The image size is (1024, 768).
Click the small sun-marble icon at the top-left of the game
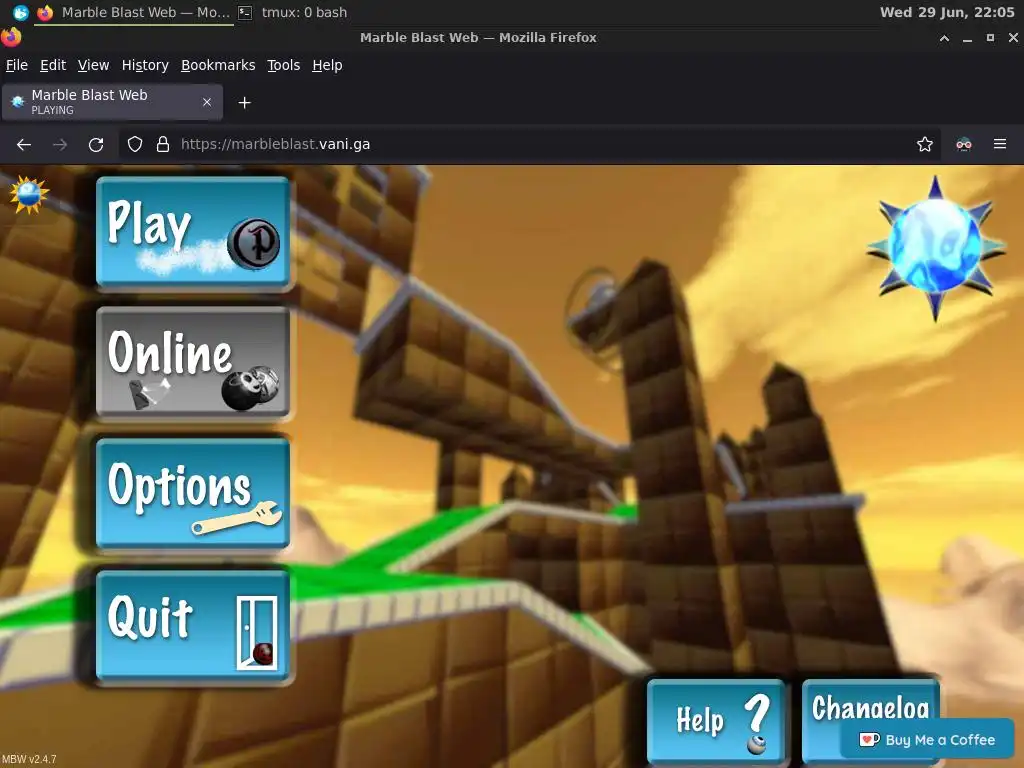29,194
